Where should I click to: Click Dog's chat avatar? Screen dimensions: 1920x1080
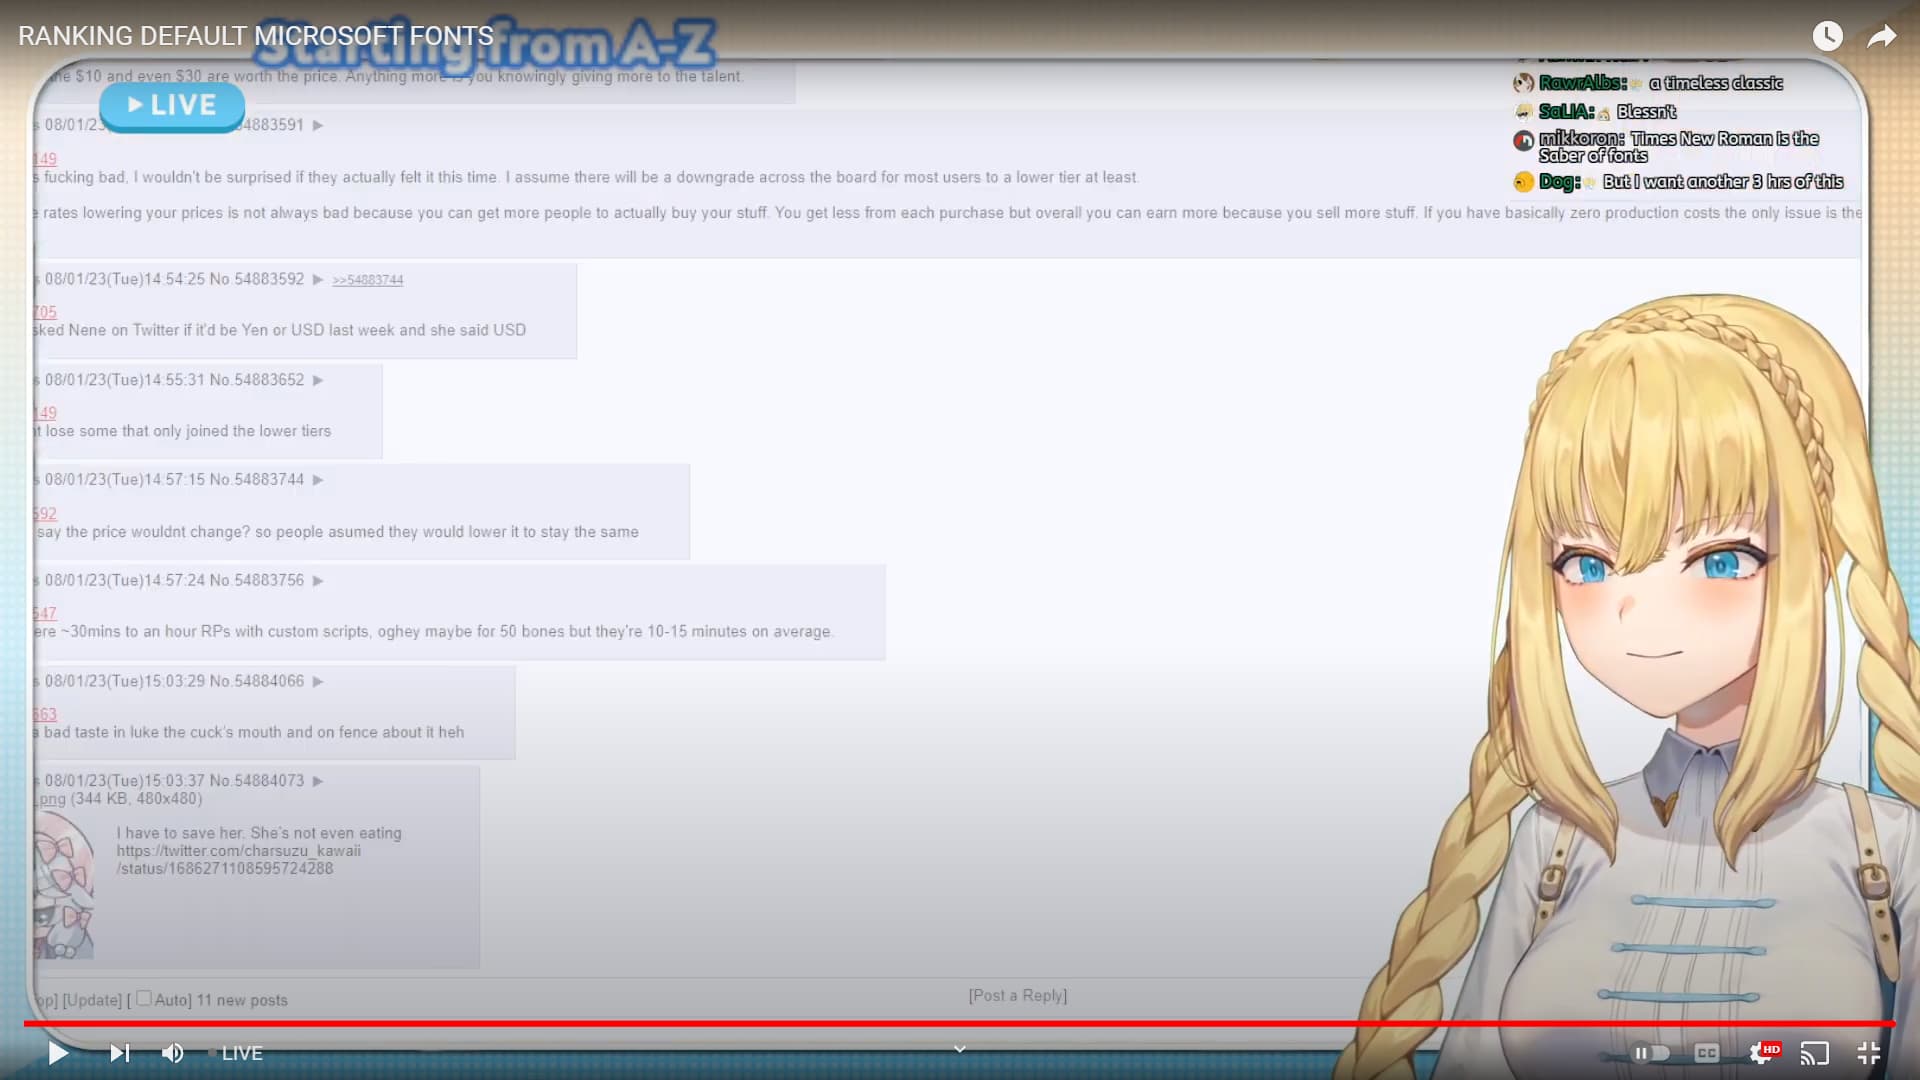tap(1523, 182)
